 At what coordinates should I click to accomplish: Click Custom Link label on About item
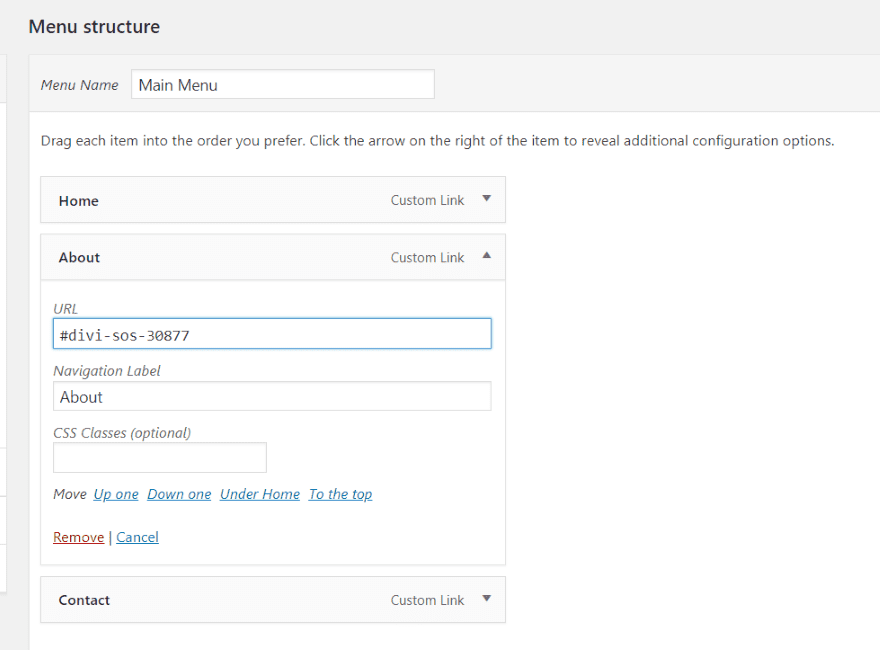pyautogui.click(x=428, y=258)
